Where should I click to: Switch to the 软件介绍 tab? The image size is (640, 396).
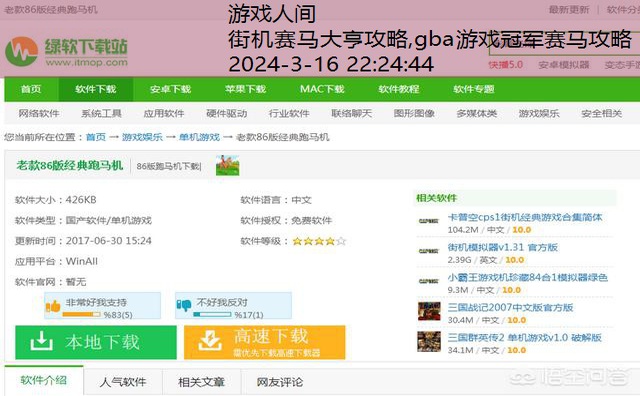point(44,380)
